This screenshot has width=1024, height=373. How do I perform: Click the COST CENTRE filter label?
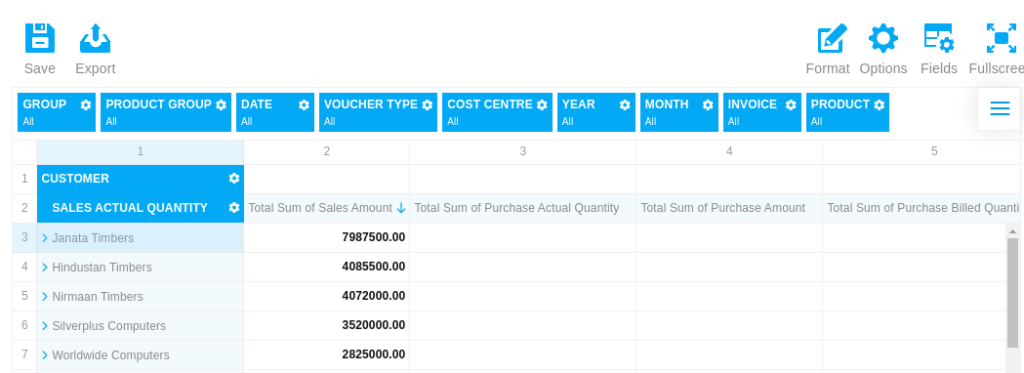click(490, 105)
